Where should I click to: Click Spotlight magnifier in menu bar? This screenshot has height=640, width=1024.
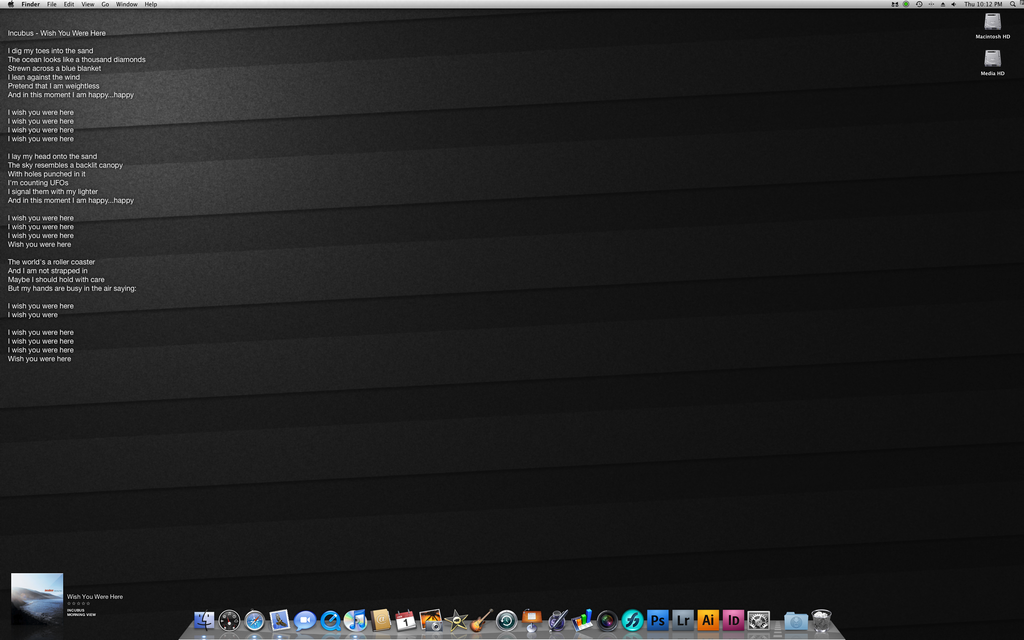pos(1013,4)
